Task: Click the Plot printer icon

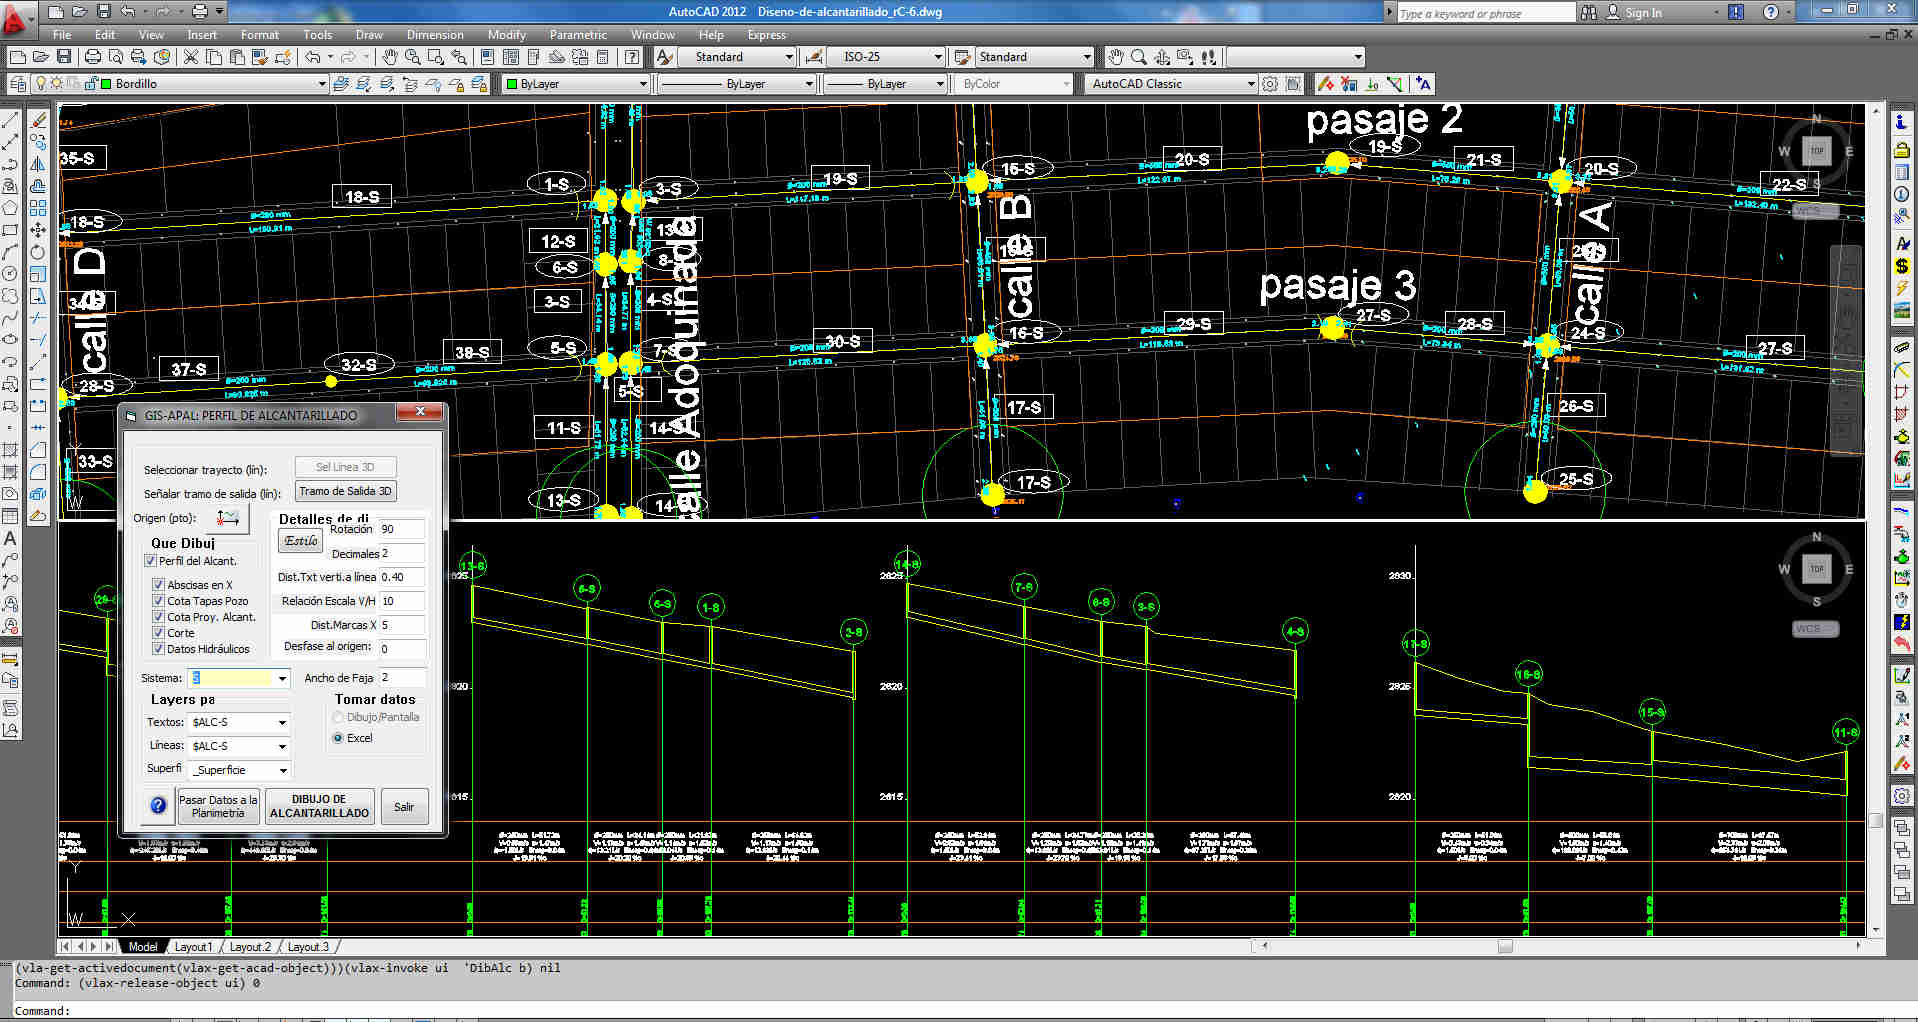Action: click(93, 57)
